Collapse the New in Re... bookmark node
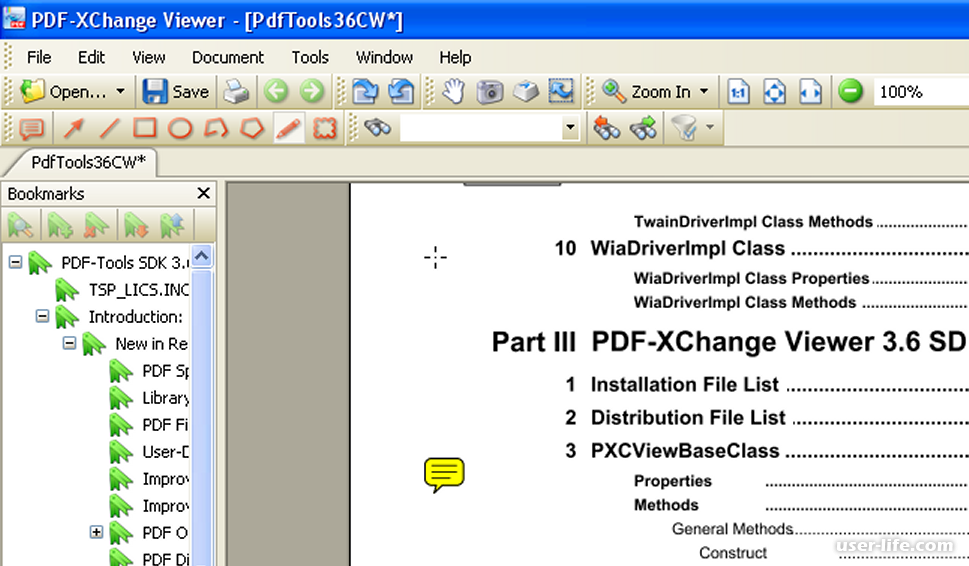Image resolution: width=969 pixels, height=566 pixels. [69, 343]
